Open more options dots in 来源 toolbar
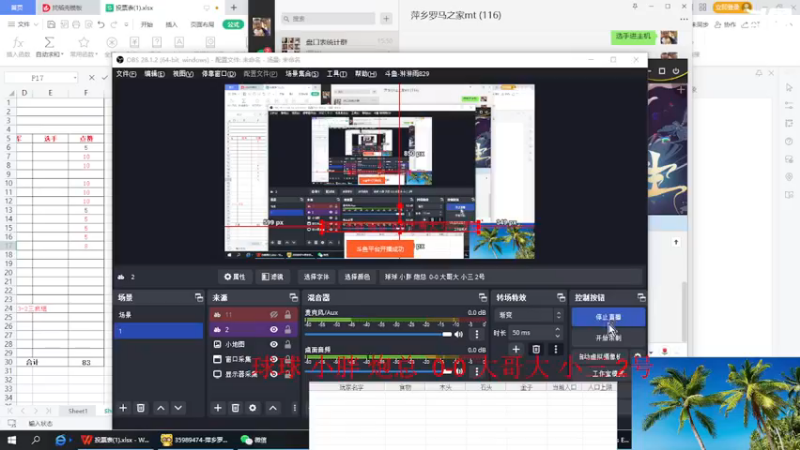Image resolution: width=800 pixels, height=450 pixels. tap(294, 408)
